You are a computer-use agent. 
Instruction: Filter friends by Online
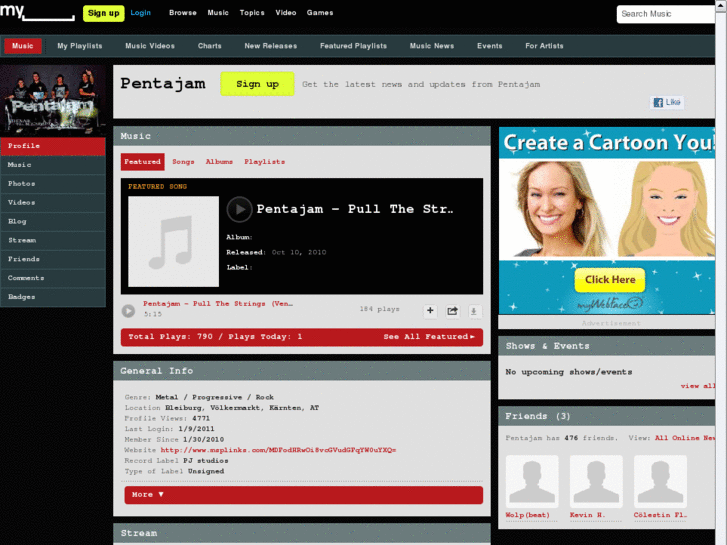[685, 438]
